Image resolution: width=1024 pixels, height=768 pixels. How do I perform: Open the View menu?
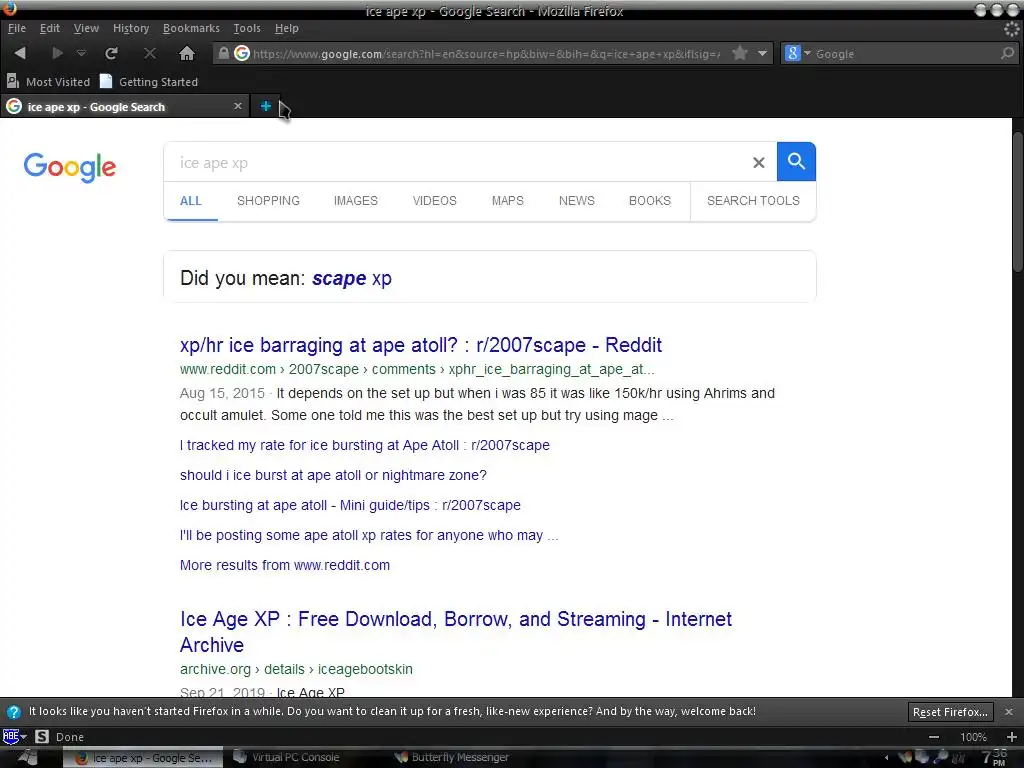[86, 28]
